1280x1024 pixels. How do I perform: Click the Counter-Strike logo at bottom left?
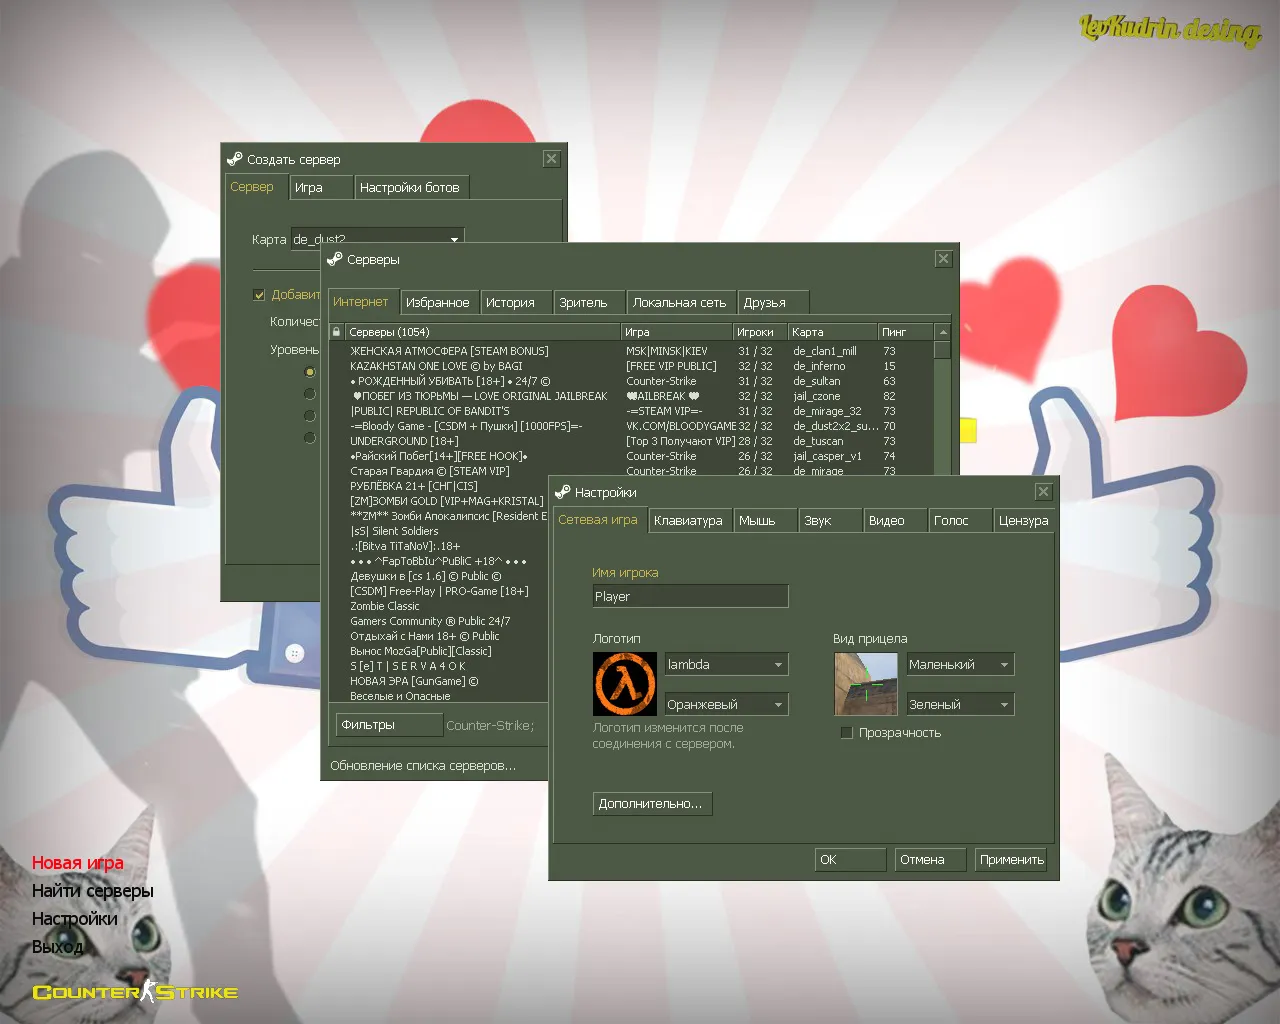(135, 991)
